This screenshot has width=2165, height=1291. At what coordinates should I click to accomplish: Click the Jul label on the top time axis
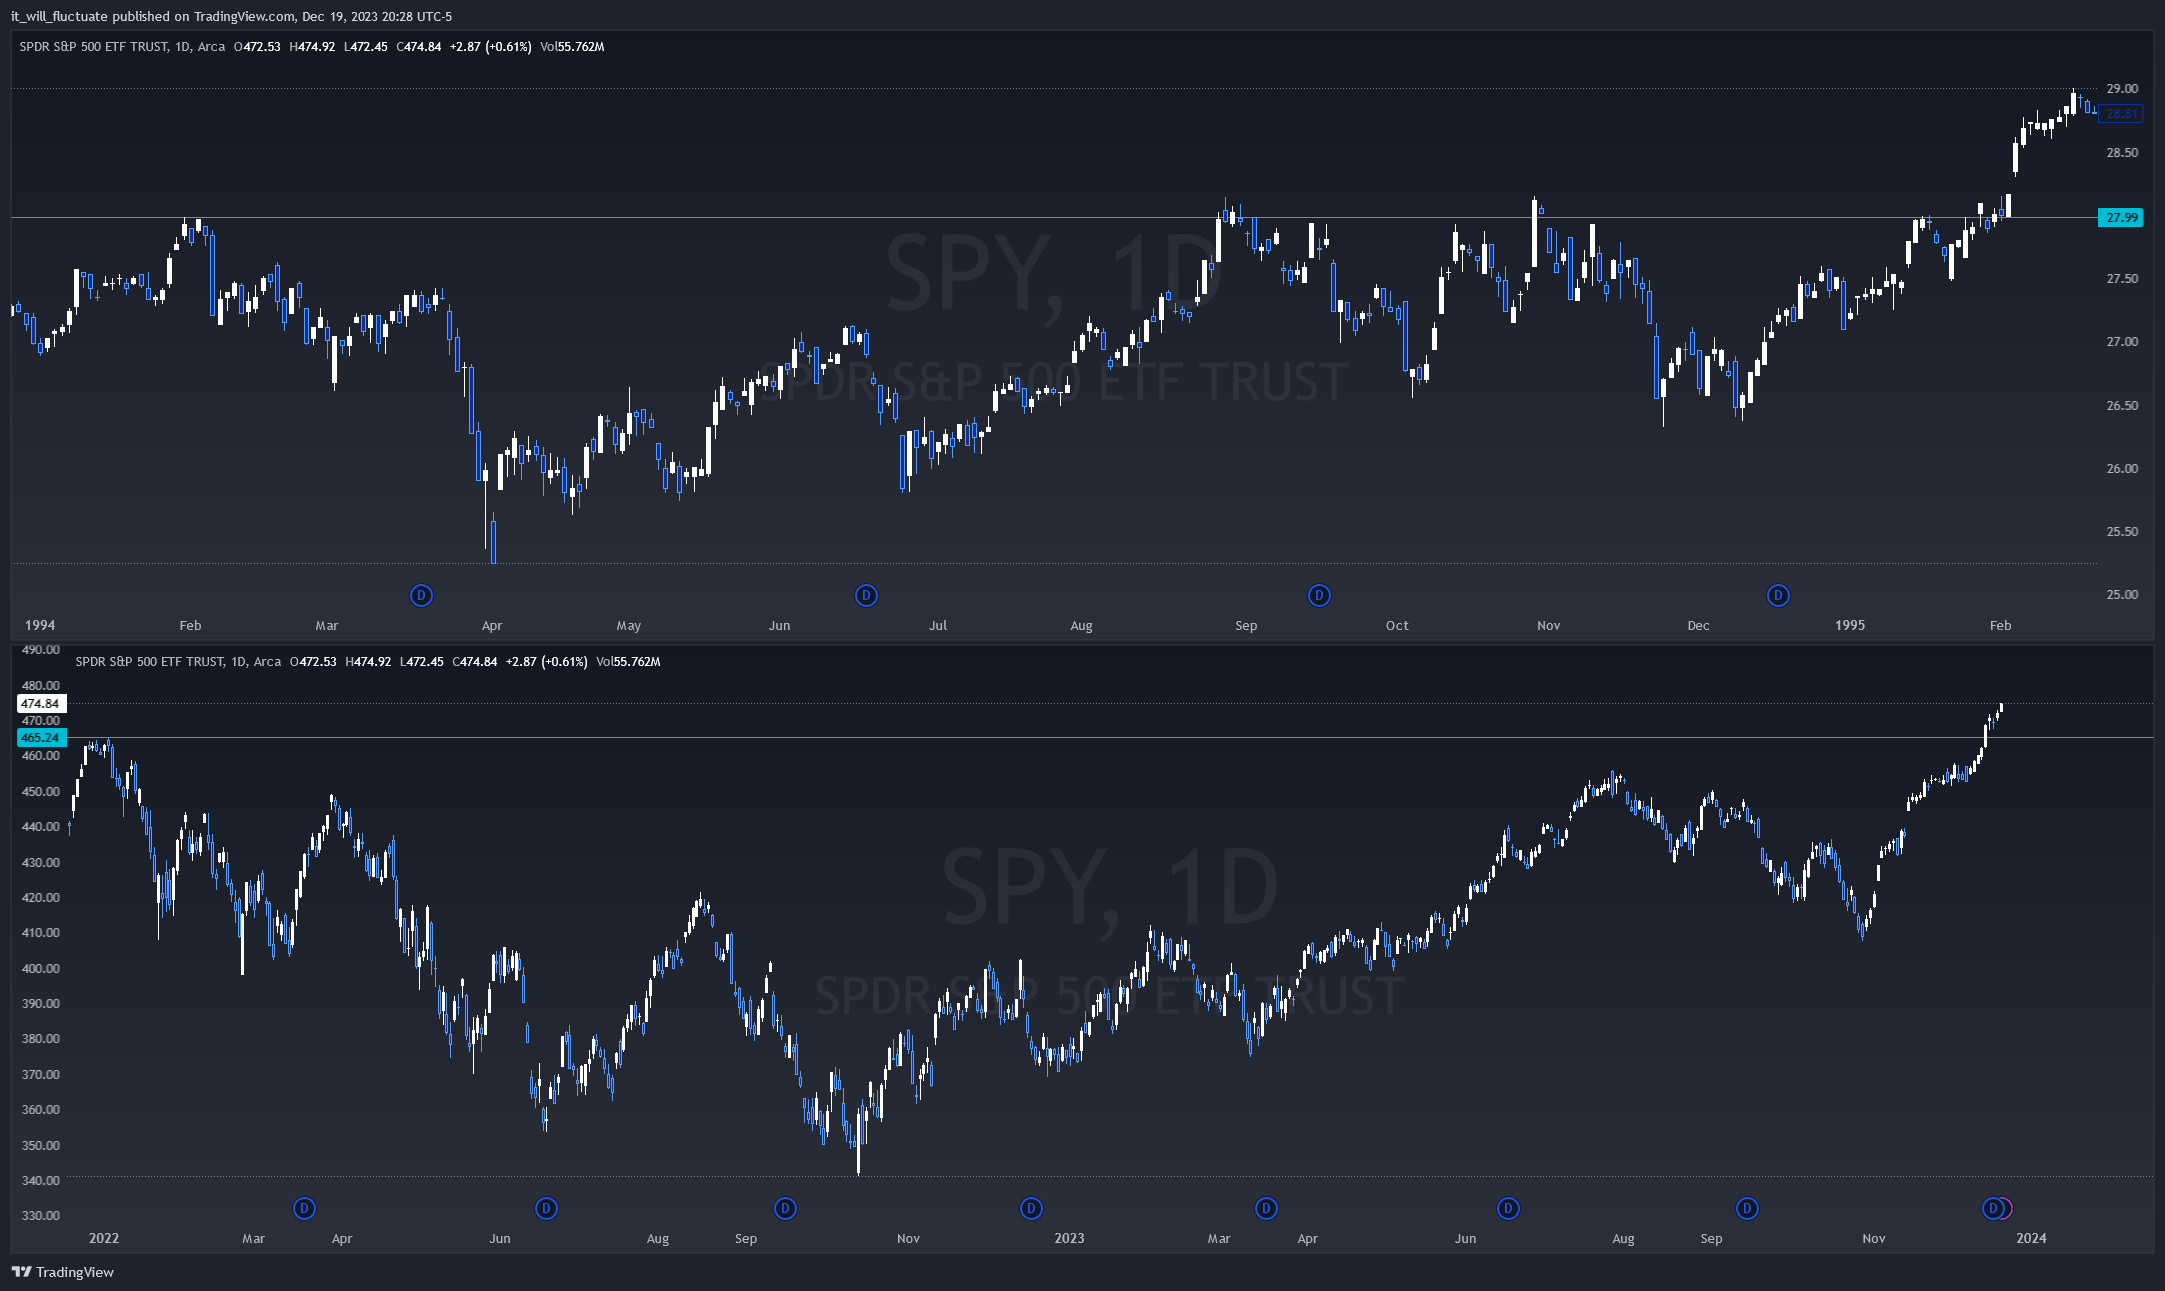coord(938,626)
